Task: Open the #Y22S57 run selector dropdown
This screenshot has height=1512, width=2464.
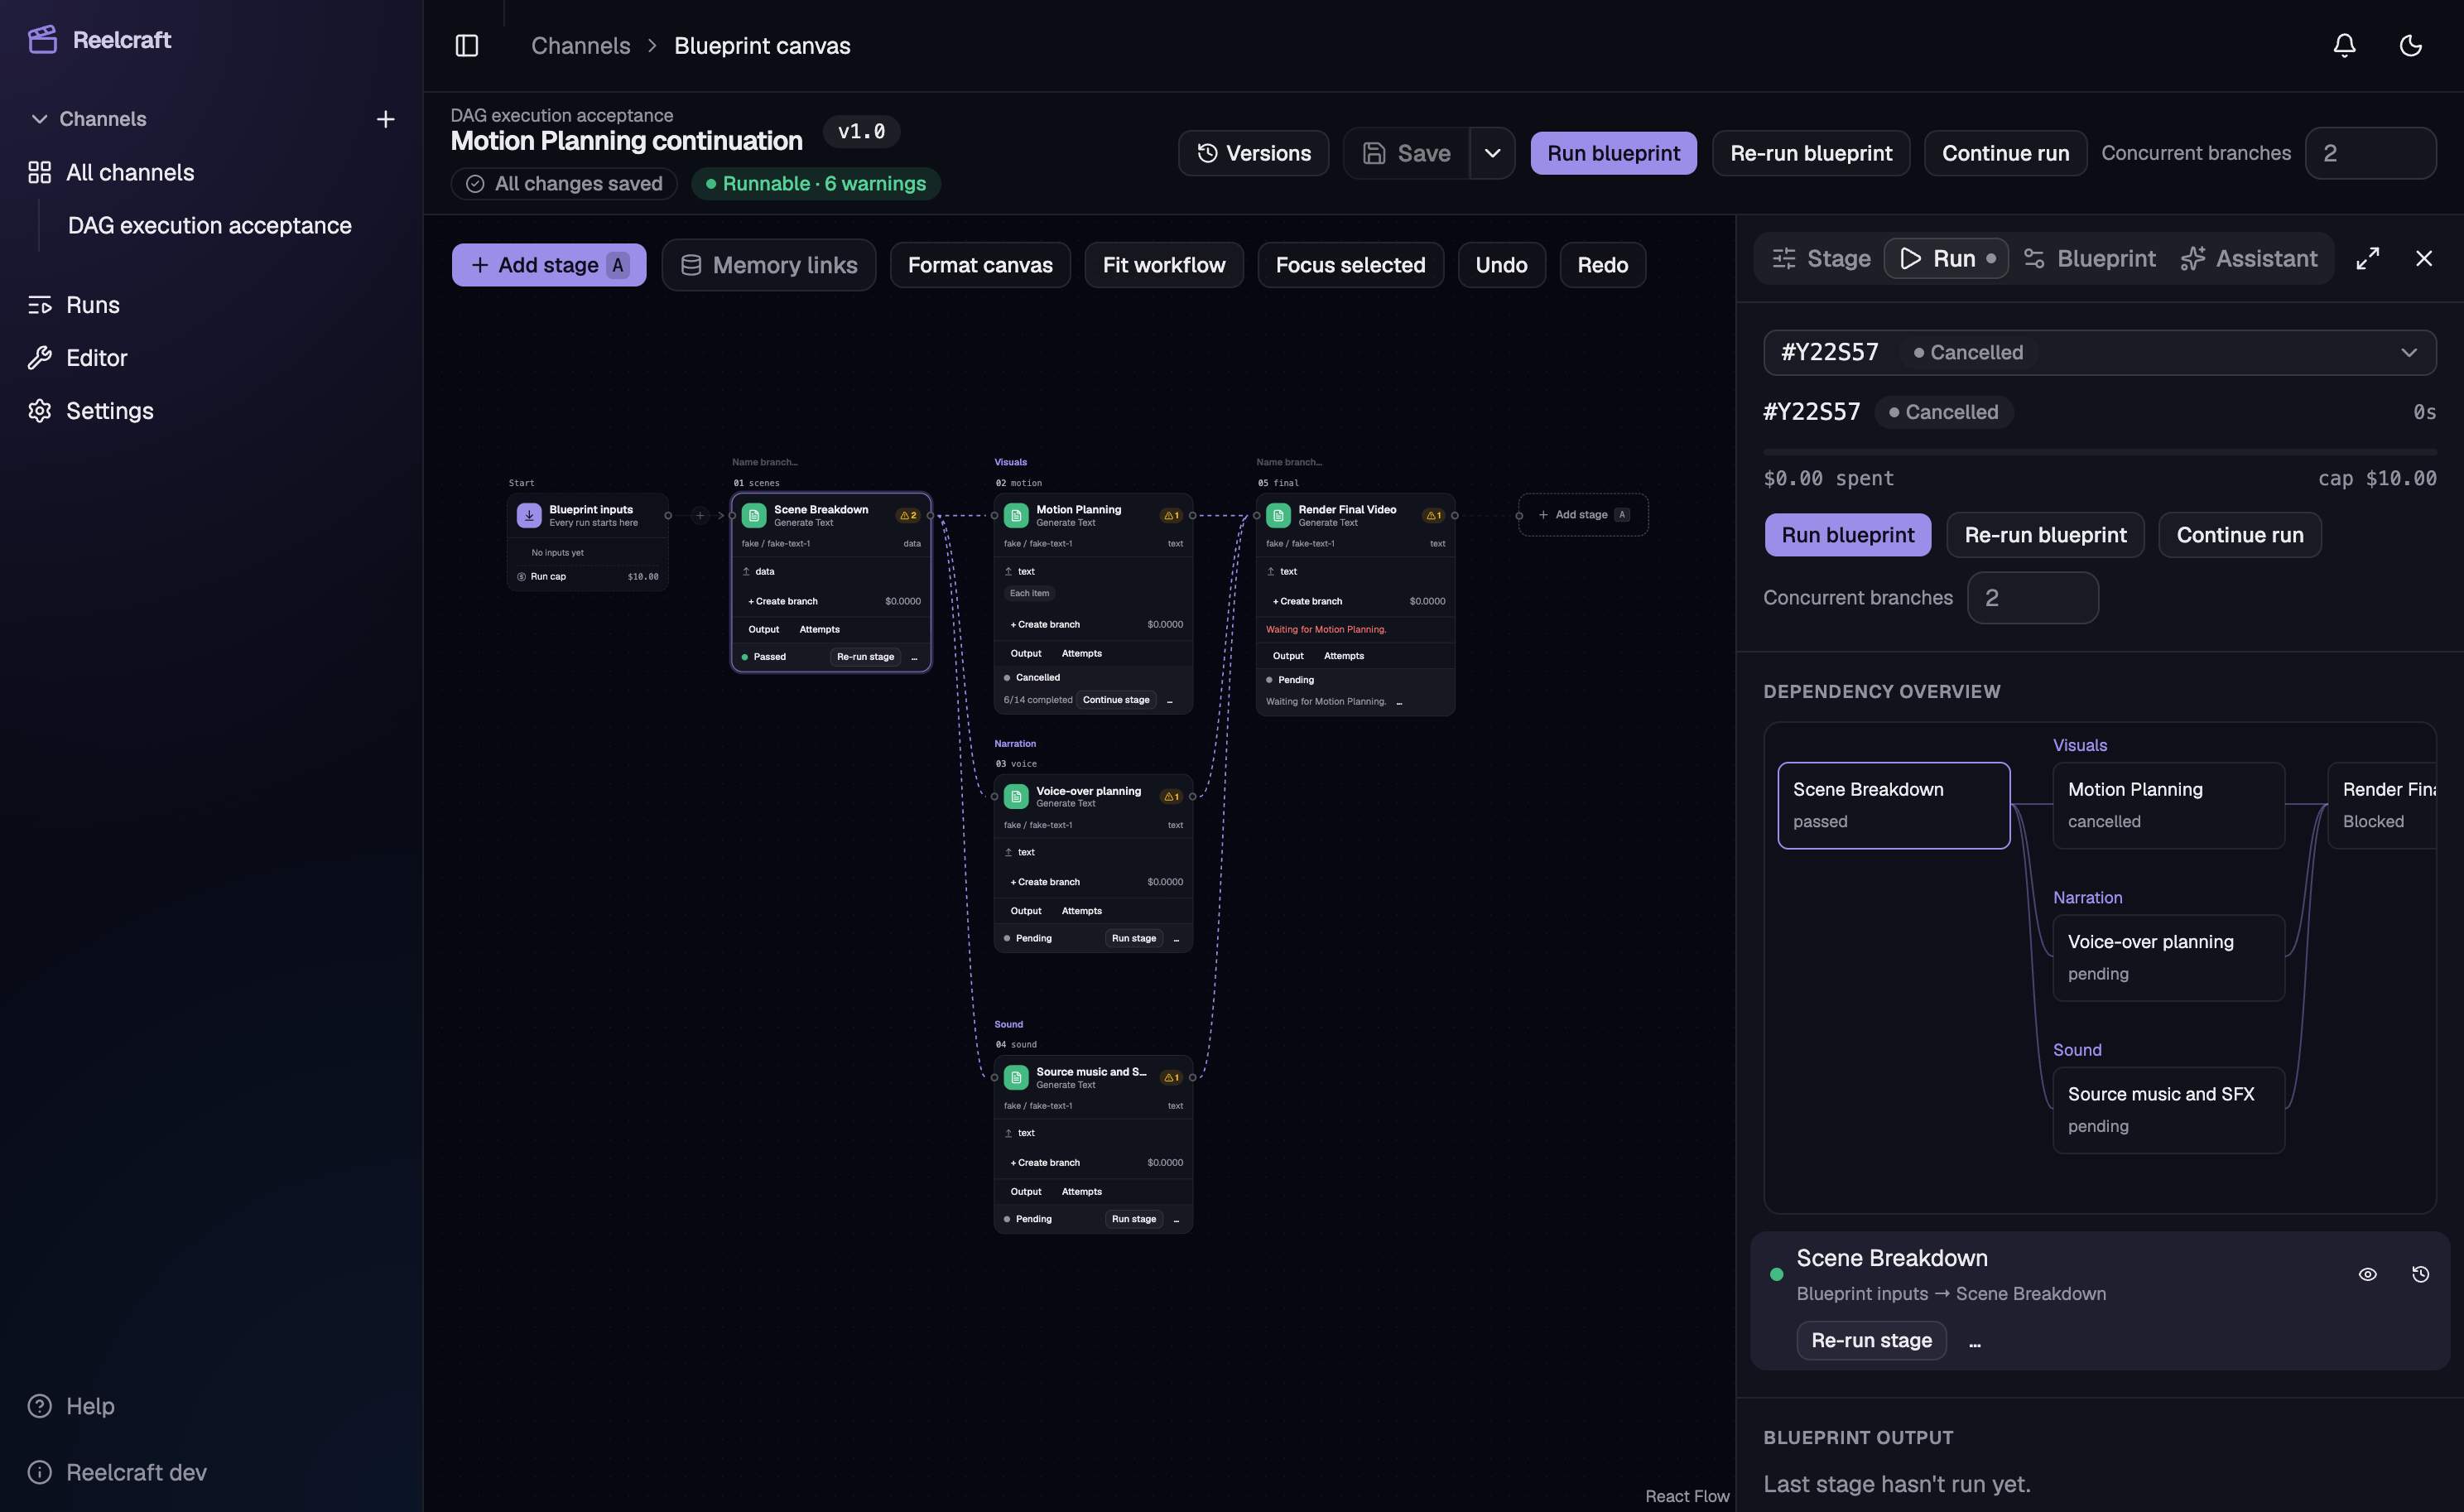Action: [2099, 353]
